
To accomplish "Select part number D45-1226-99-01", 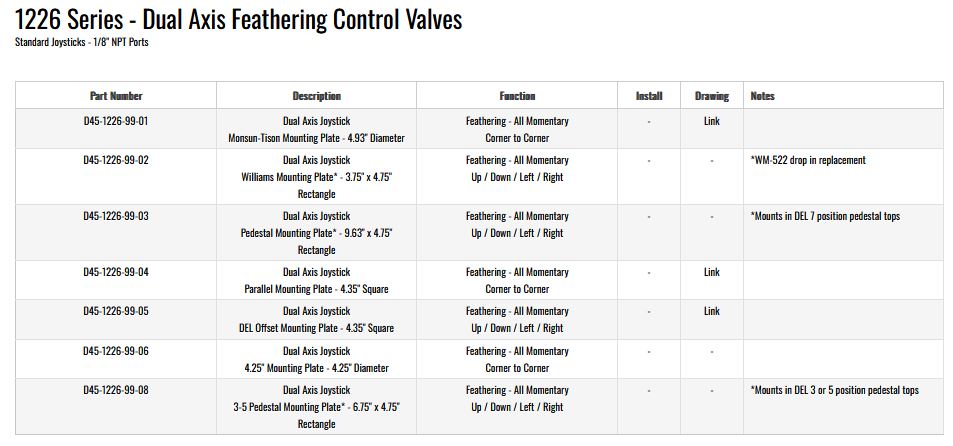I will [116, 121].
